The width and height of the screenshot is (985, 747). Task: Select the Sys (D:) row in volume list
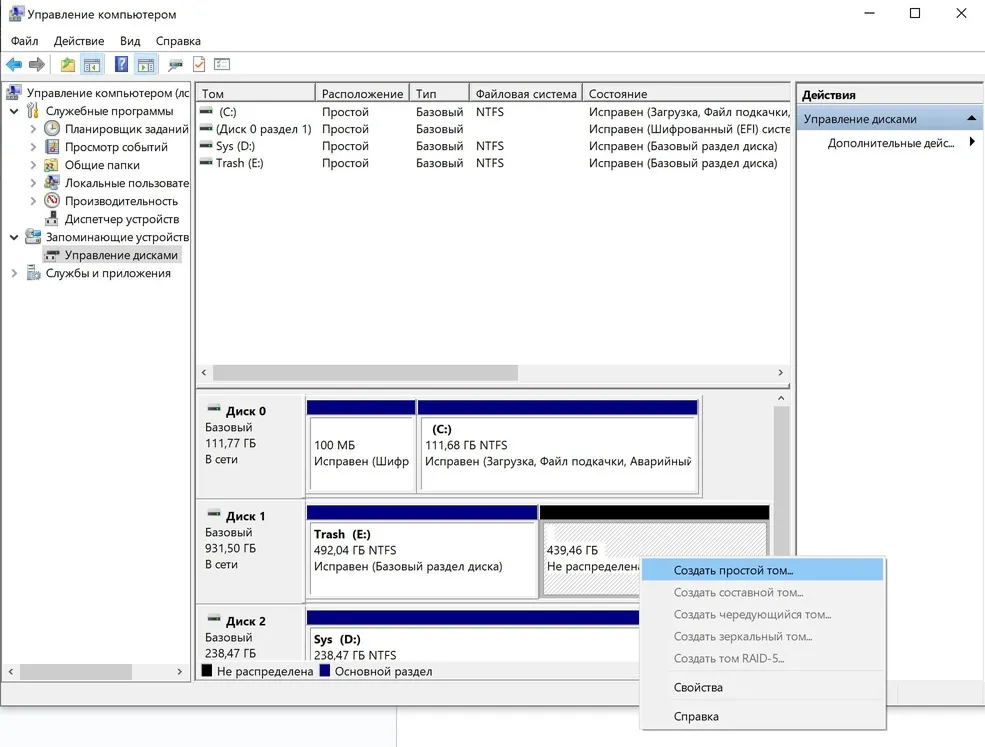coord(493,146)
